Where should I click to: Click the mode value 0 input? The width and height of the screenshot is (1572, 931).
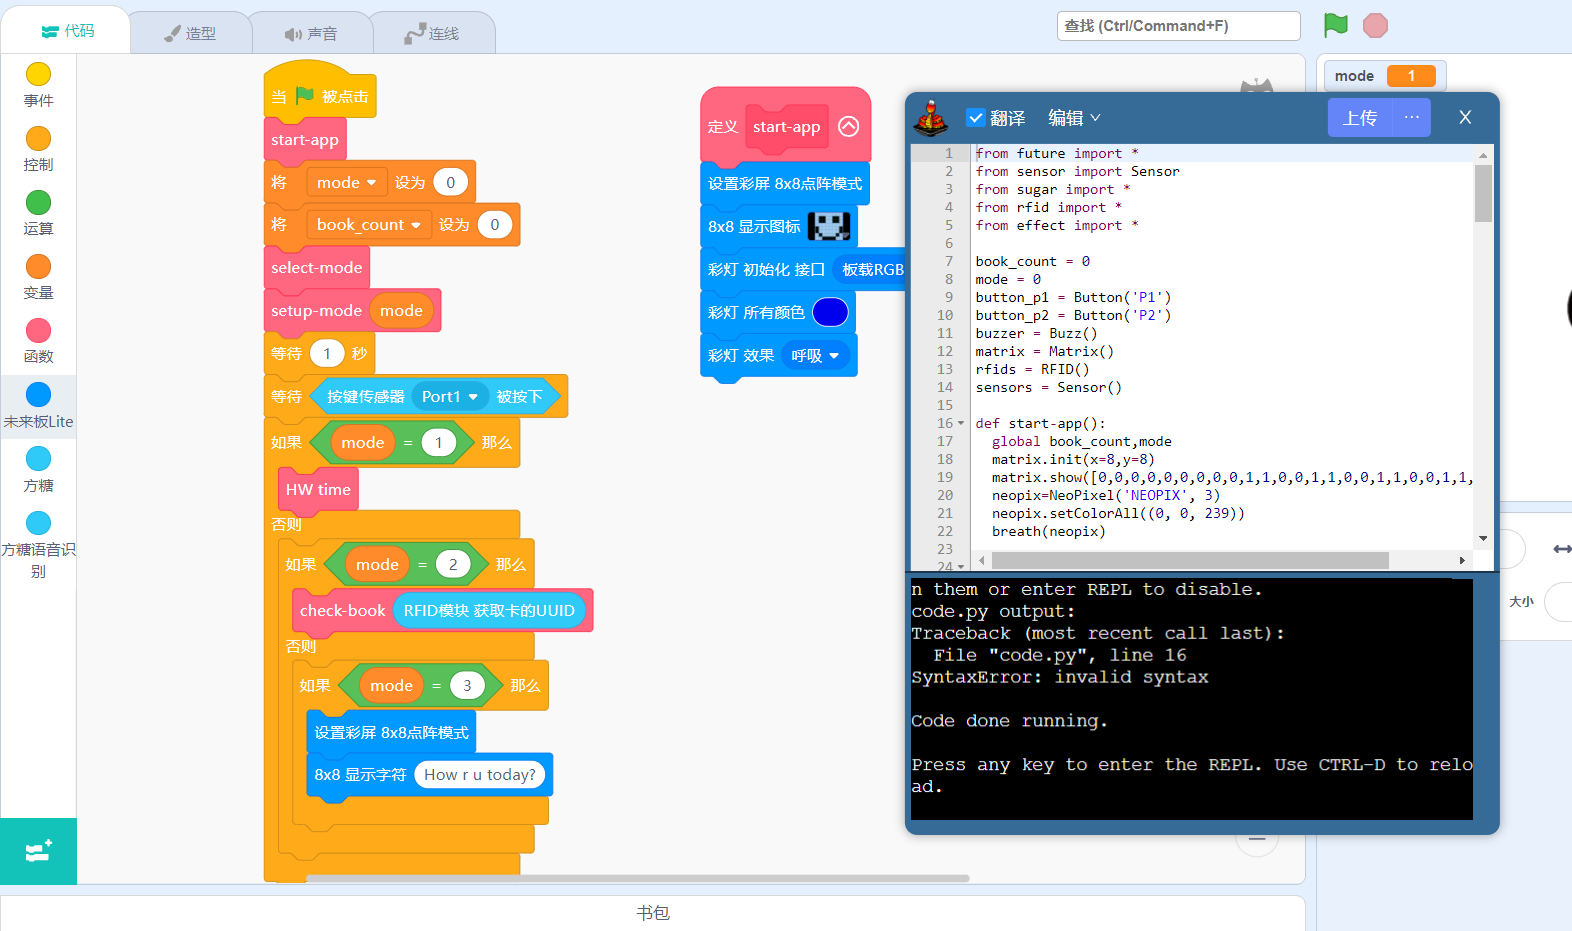tap(451, 183)
